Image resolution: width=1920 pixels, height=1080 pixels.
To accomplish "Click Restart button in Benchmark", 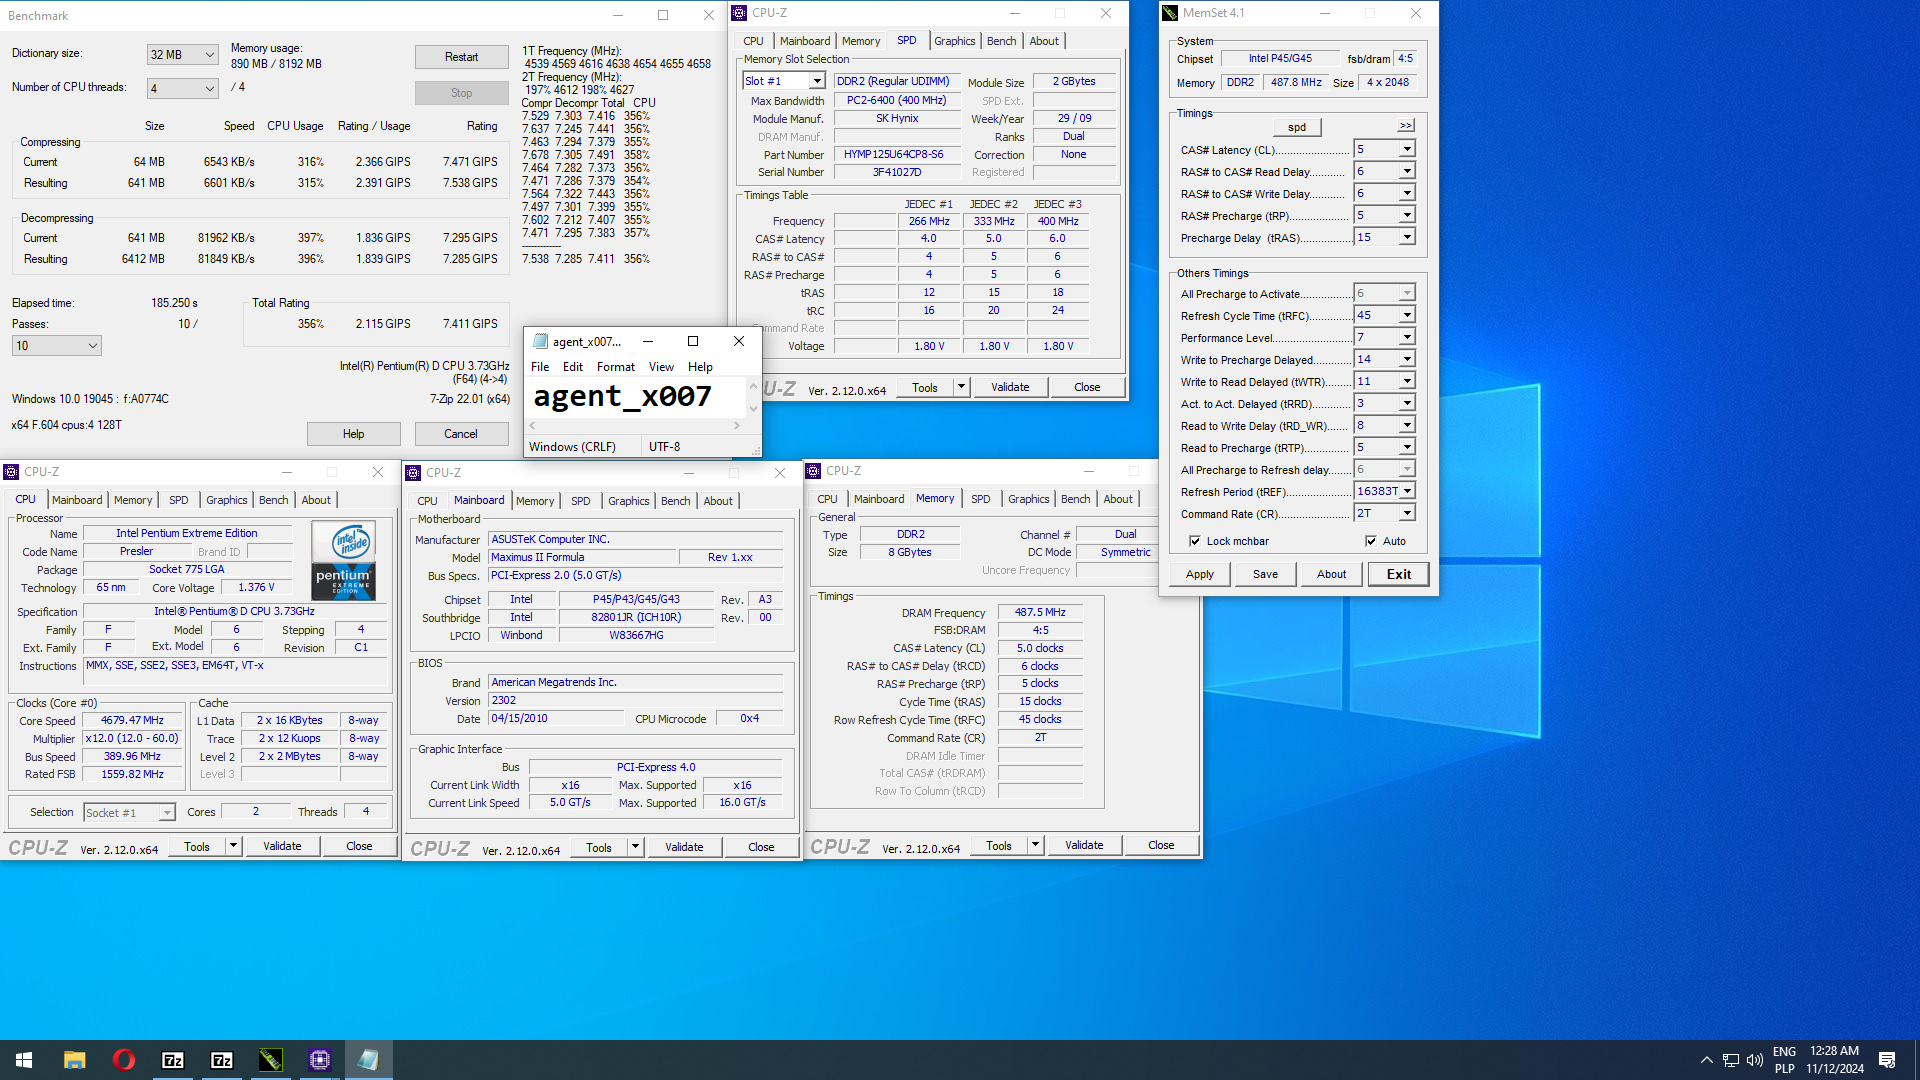I will (x=461, y=57).
